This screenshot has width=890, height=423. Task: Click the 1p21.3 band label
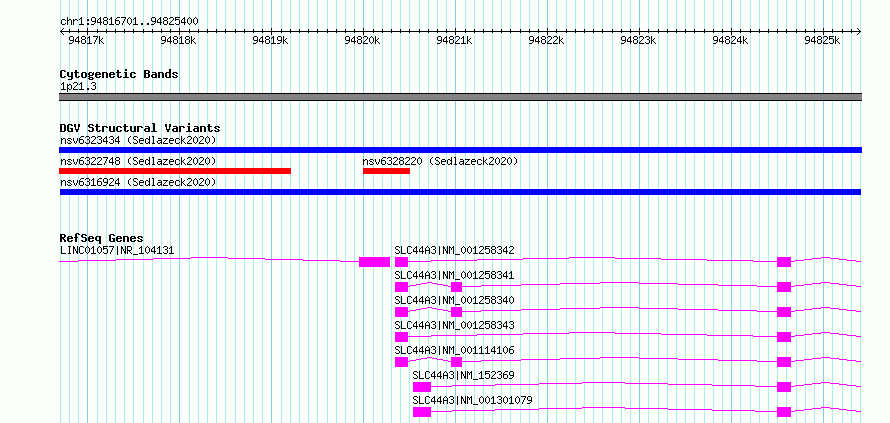tap(78, 86)
